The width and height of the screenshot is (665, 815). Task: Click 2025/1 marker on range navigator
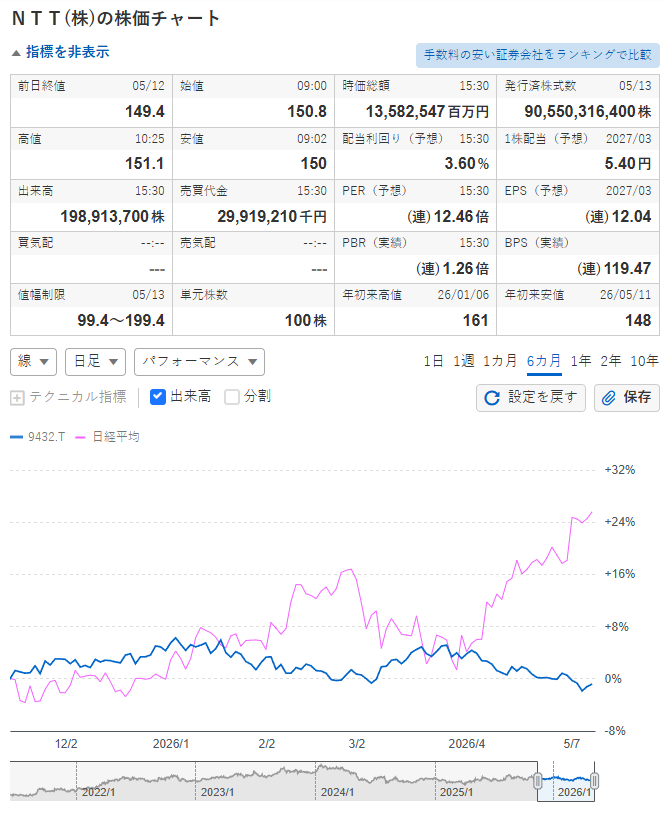click(457, 793)
